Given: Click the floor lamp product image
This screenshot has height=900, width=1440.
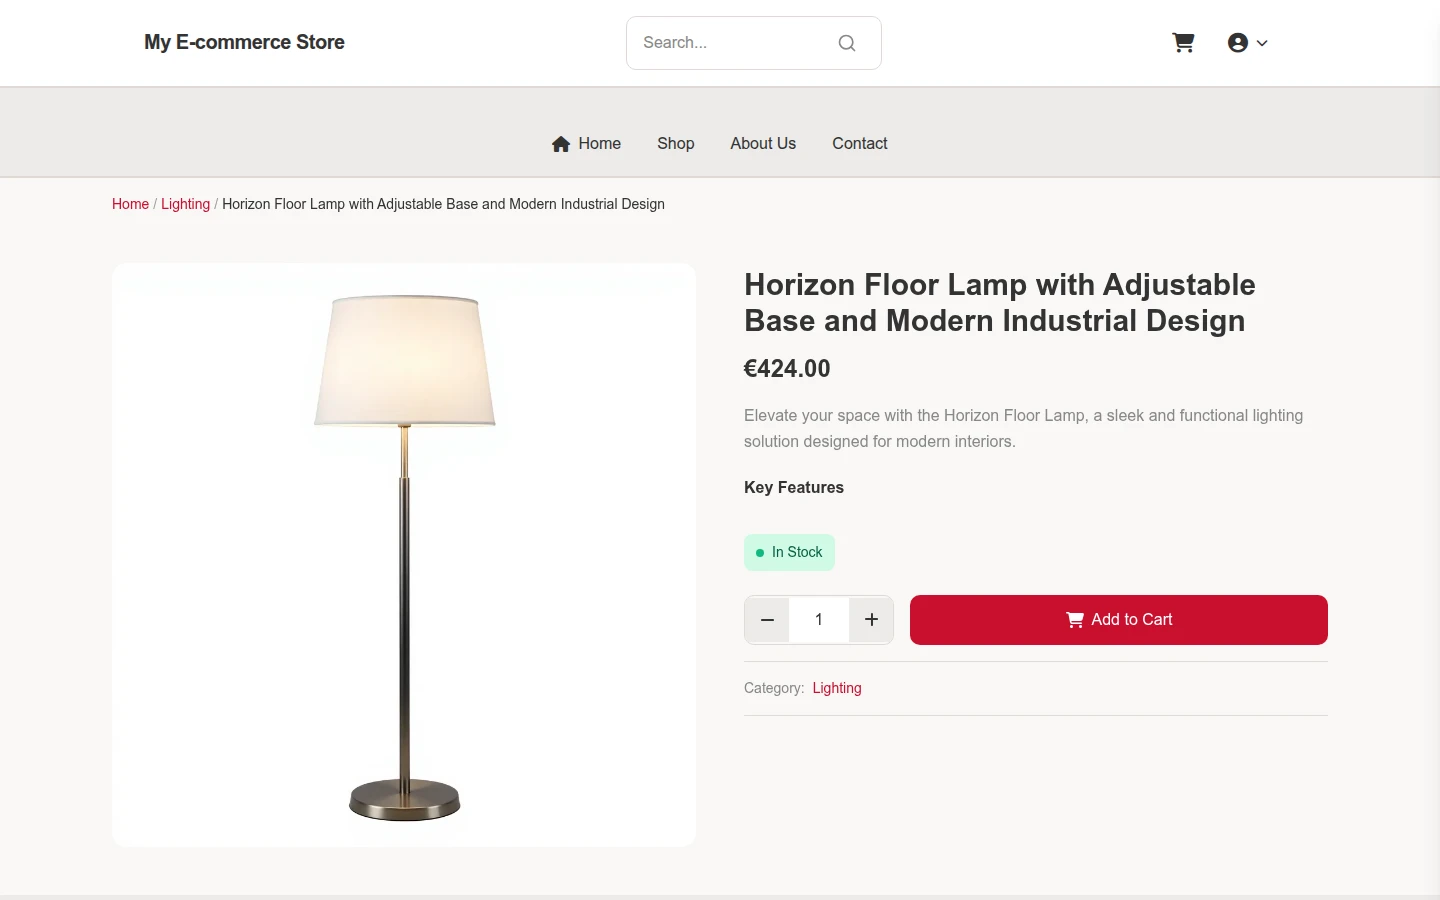Looking at the screenshot, I should coord(404,555).
